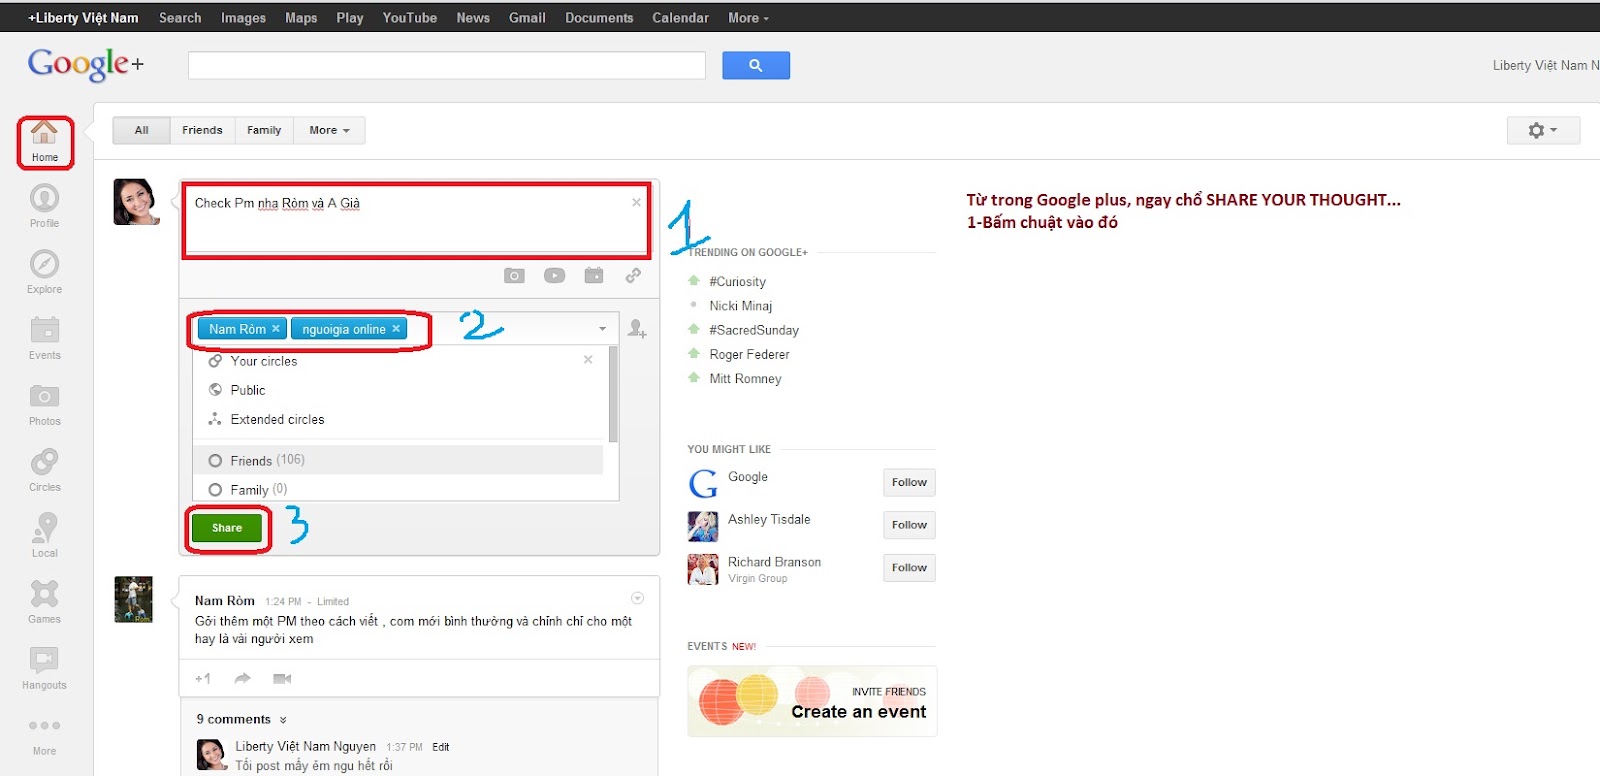1600x776 pixels.
Task: Open the Explore compass icon
Action: click(44, 271)
